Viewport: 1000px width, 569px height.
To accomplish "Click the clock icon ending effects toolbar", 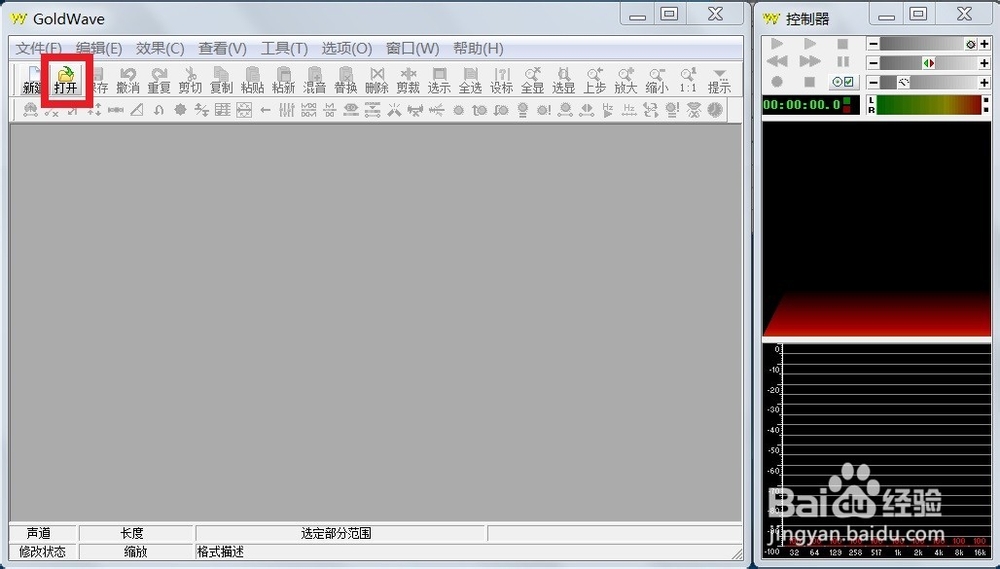I will 716,110.
